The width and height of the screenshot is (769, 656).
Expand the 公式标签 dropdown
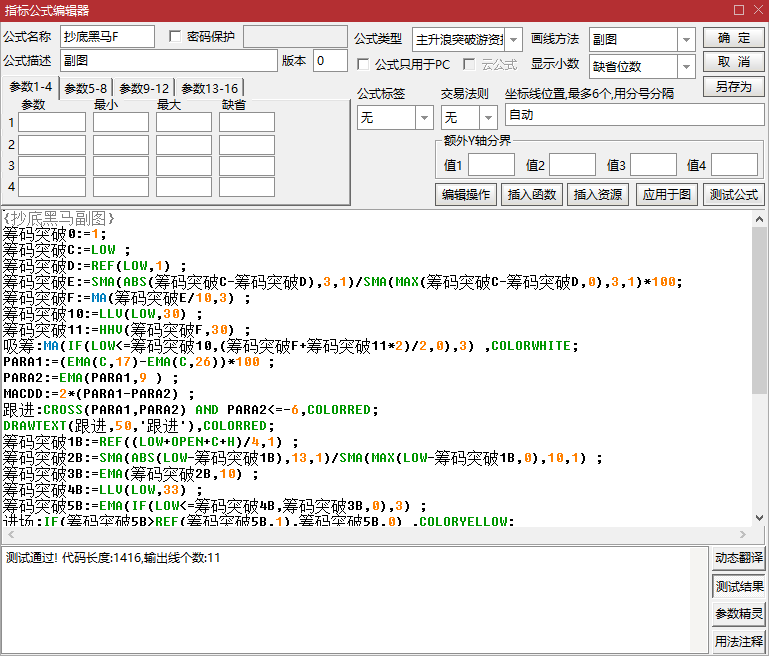click(424, 117)
